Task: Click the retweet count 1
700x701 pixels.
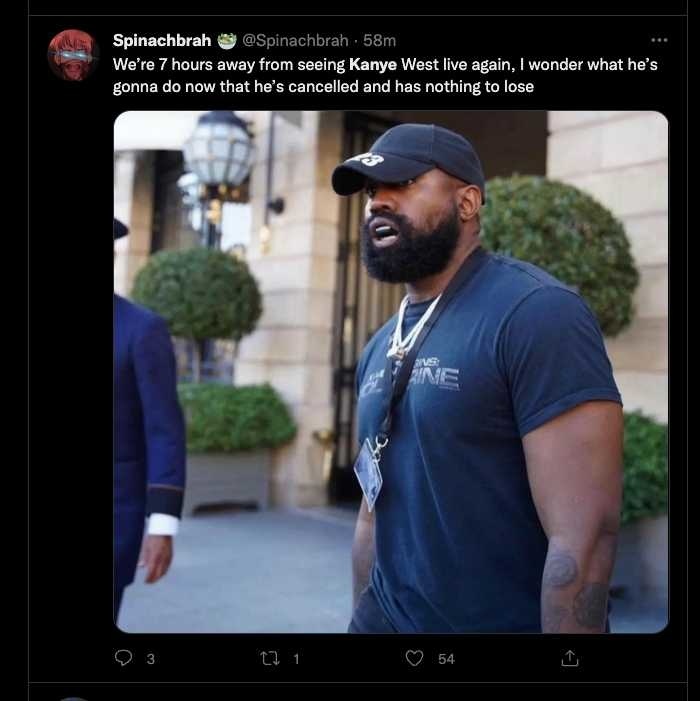Action: coord(296,659)
